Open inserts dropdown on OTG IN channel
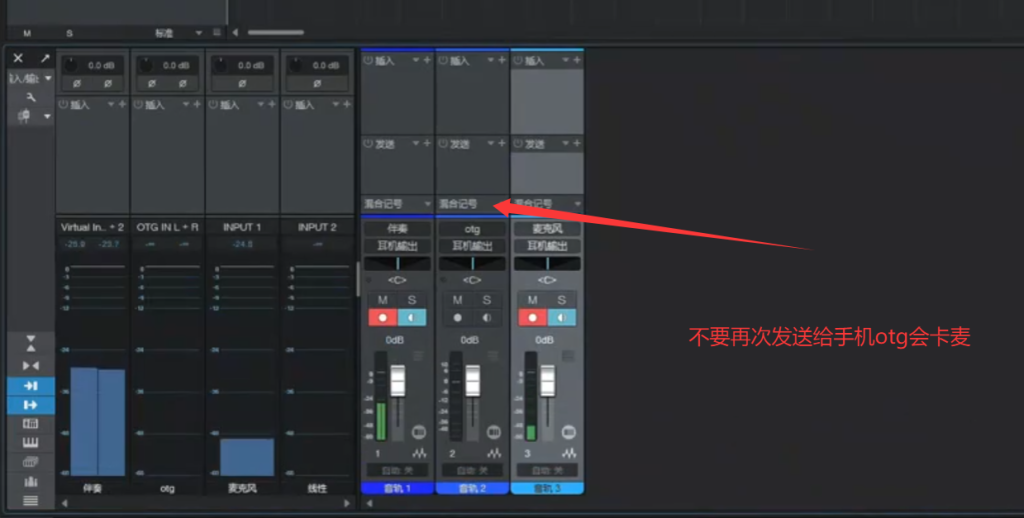The width and height of the screenshot is (1024, 518). [x=185, y=105]
